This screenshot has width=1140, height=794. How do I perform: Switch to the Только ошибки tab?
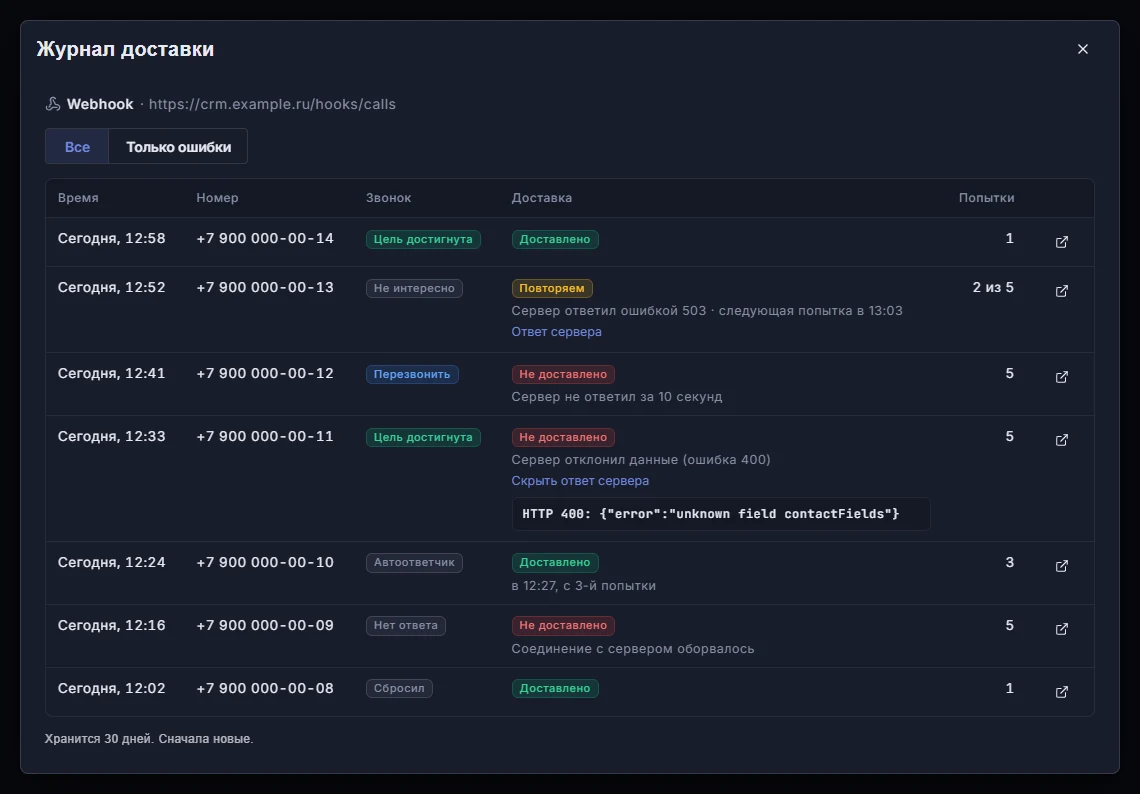point(178,146)
